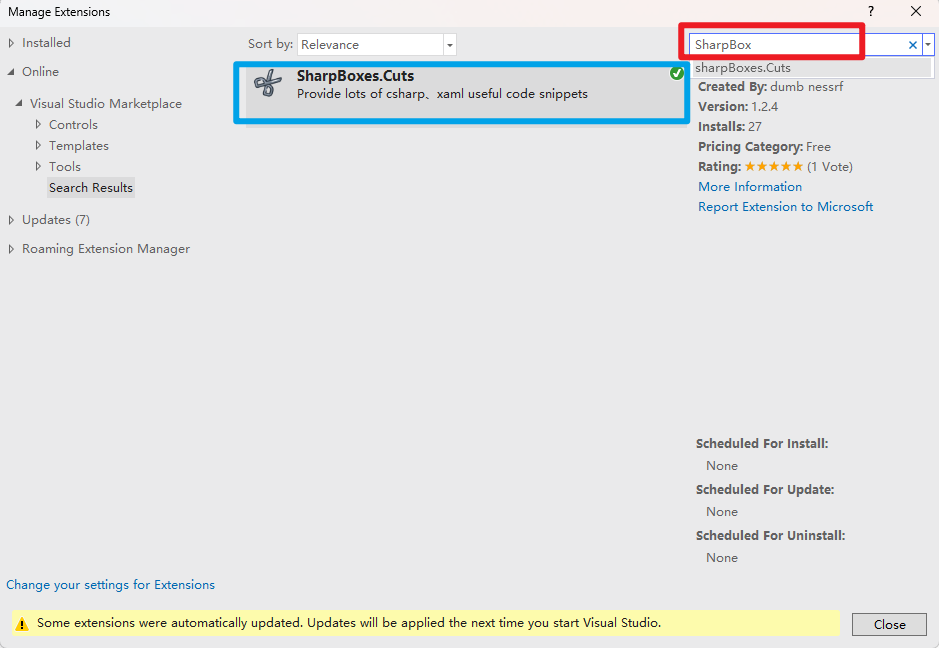Click the extension description snippet text
Screen dimensions: 939x648
pyautogui.click(x=442, y=94)
